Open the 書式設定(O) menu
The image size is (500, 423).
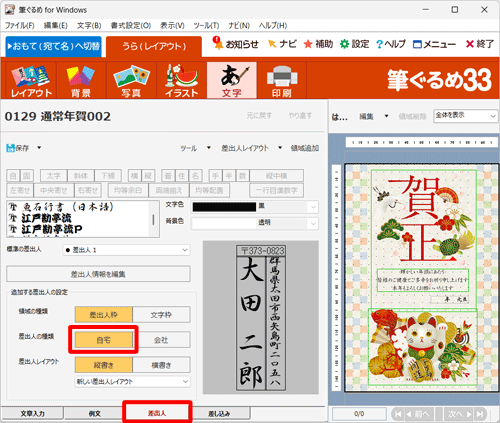tap(131, 26)
